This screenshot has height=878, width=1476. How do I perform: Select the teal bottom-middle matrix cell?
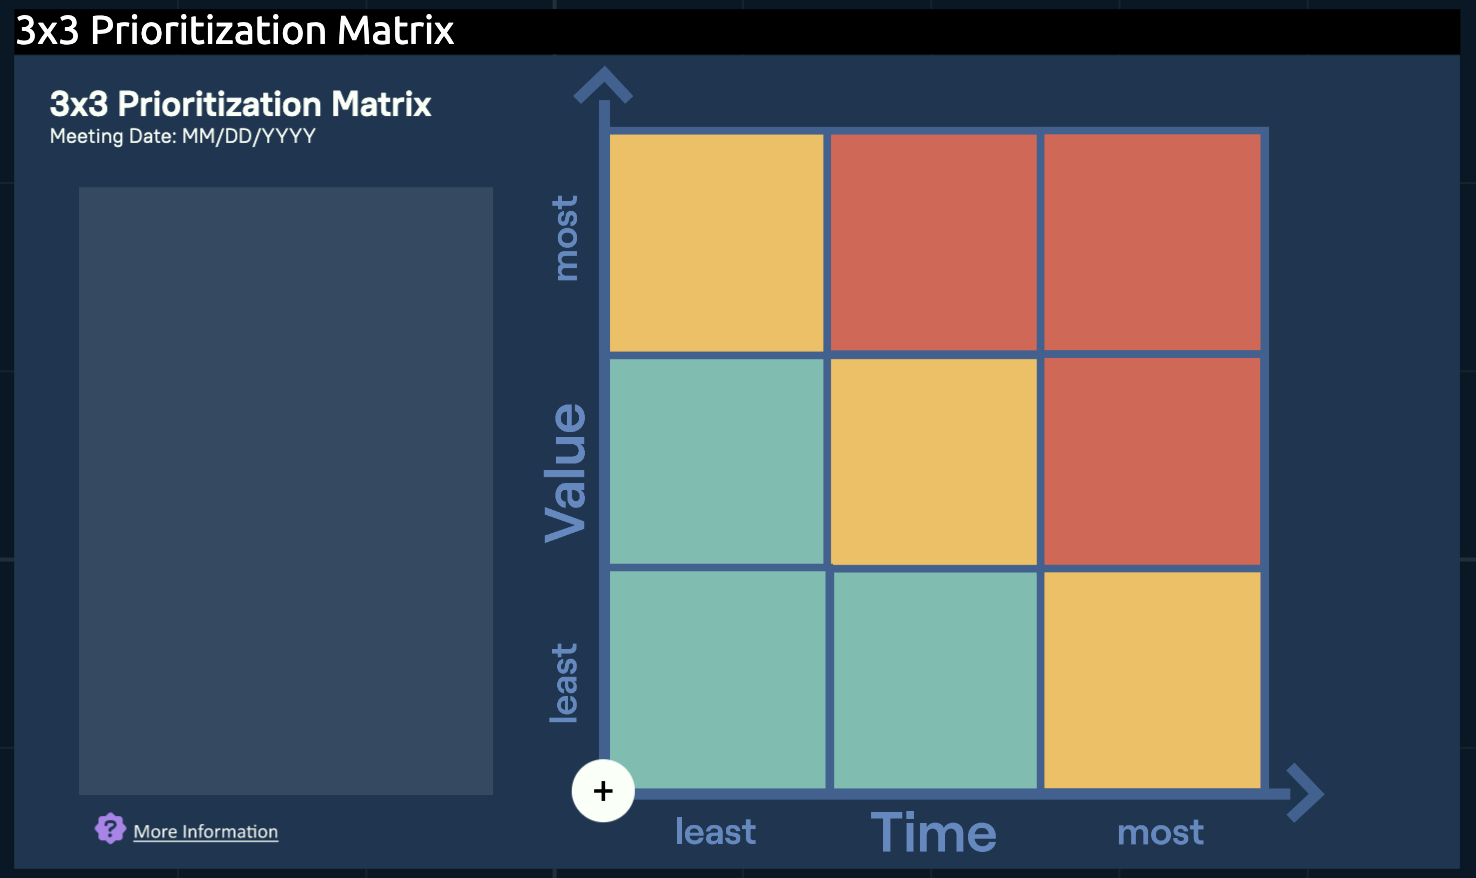coord(935,680)
